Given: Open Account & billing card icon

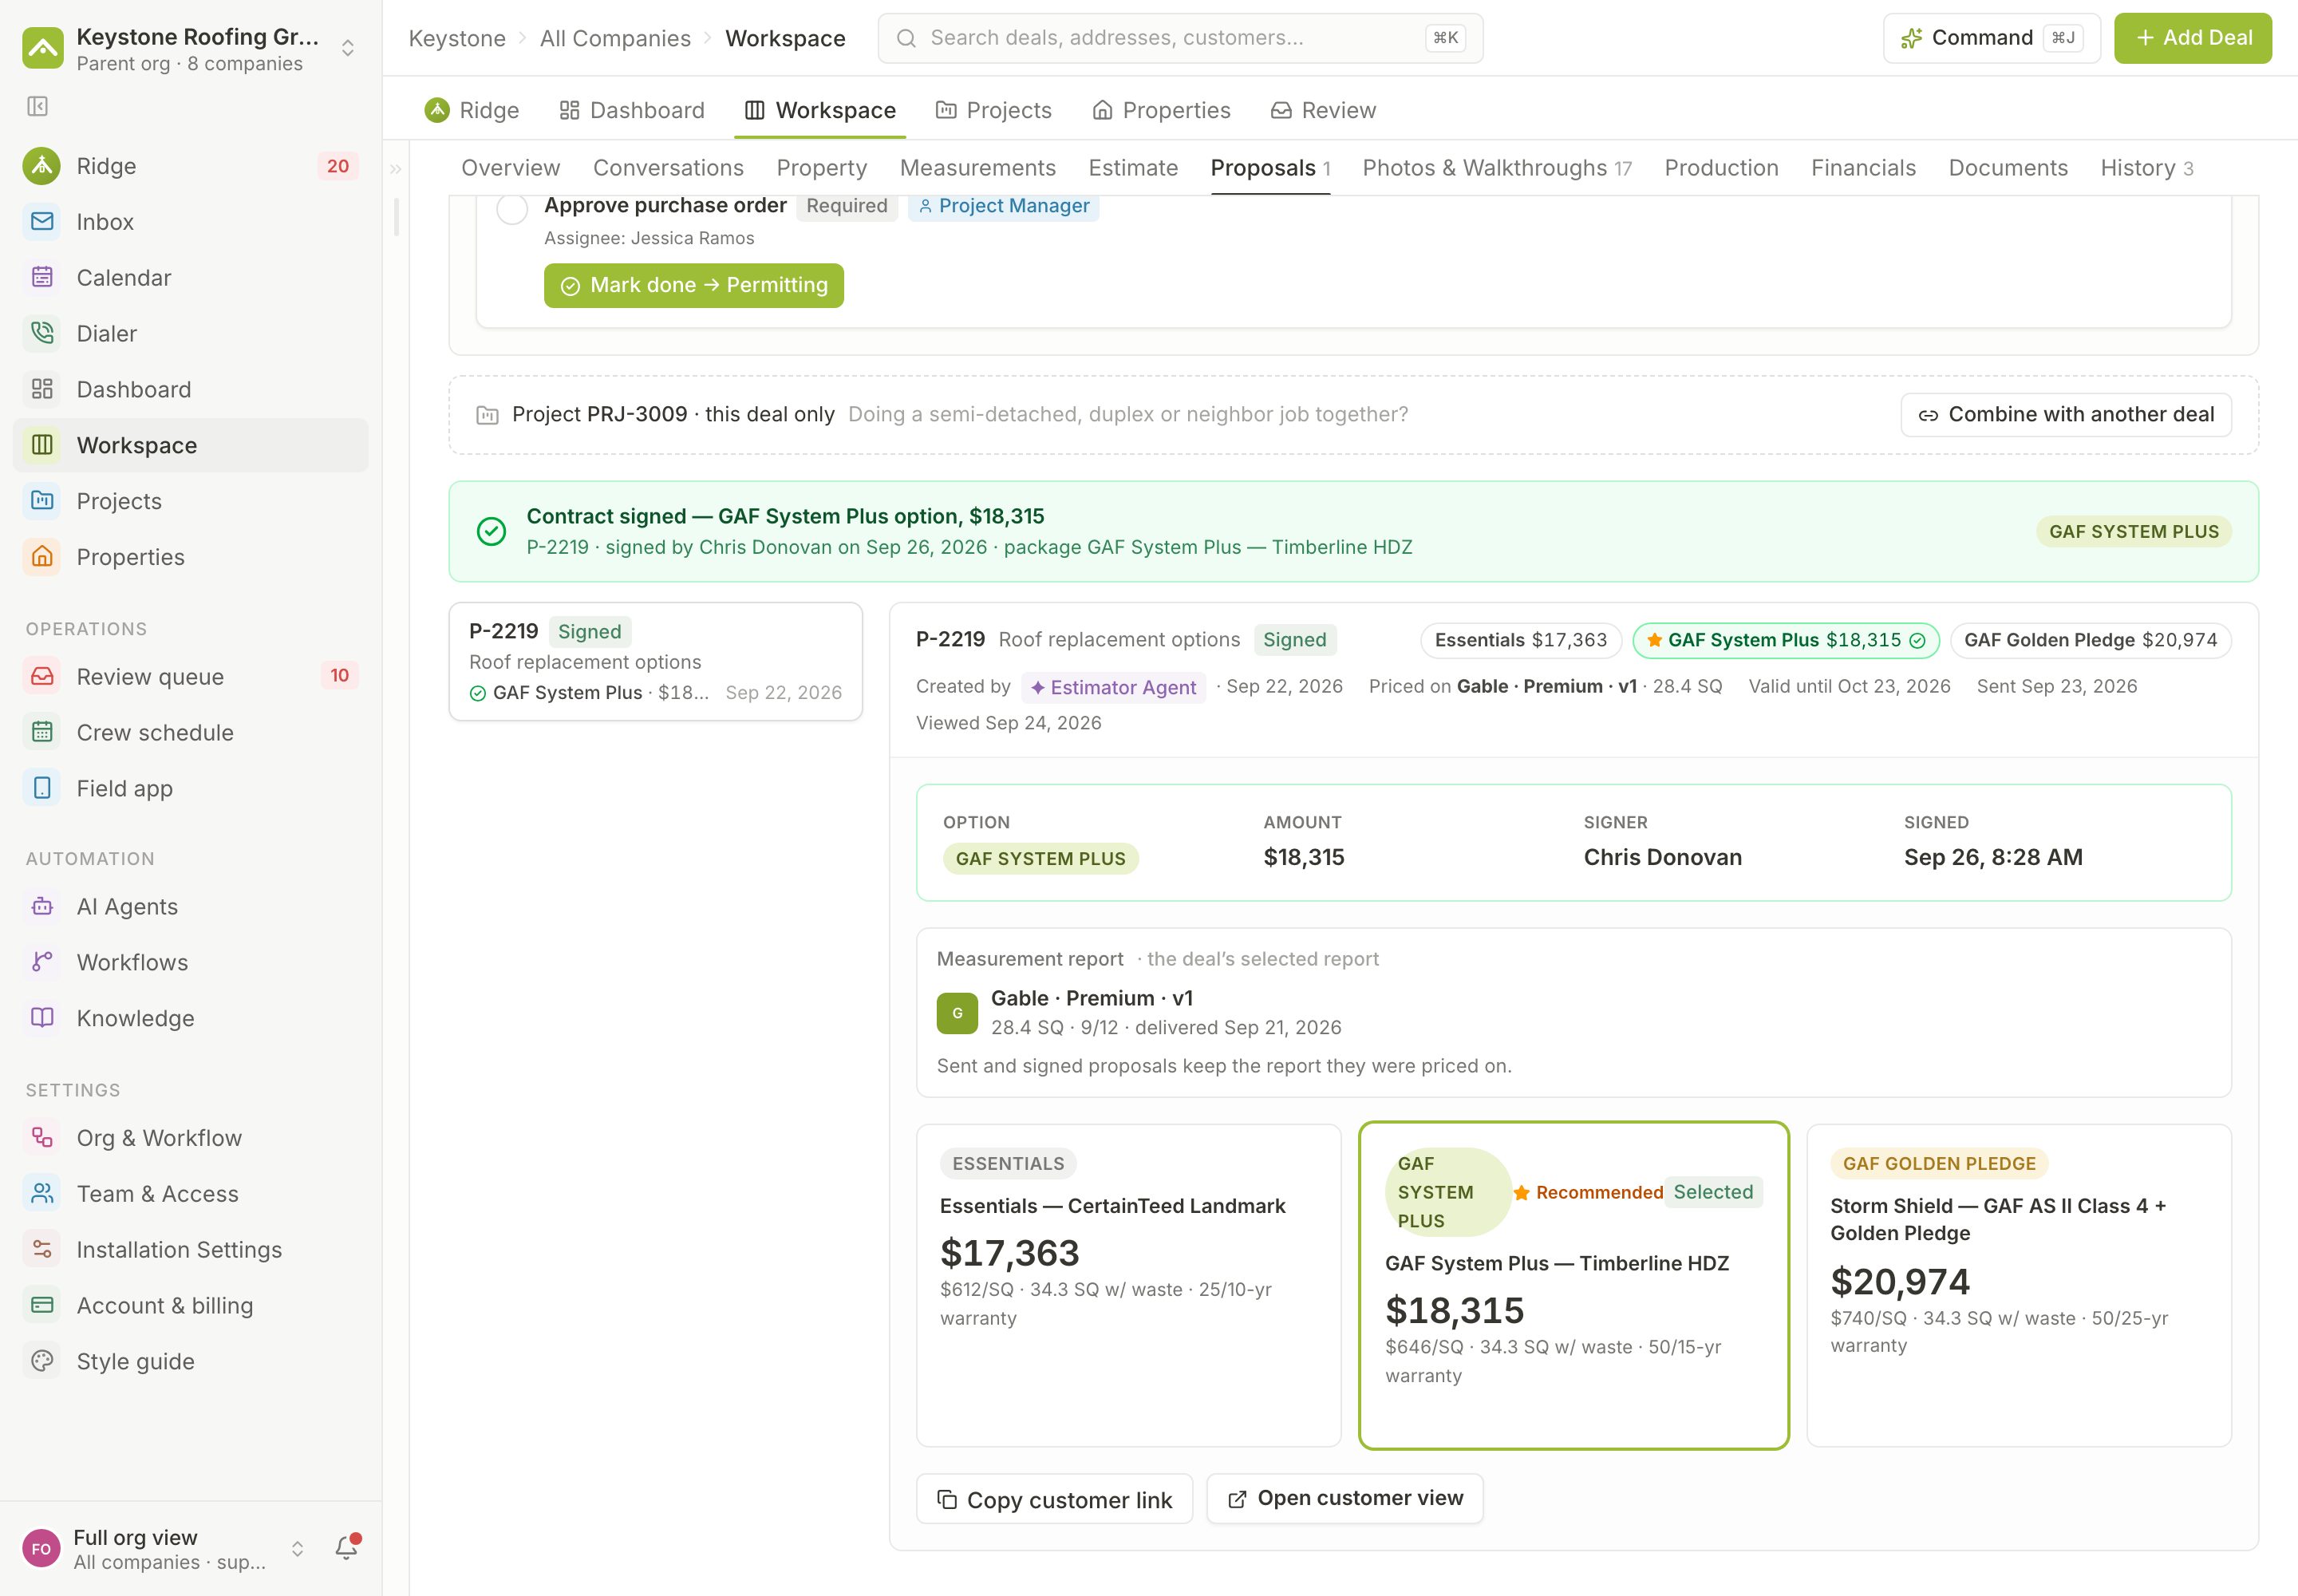Looking at the screenshot, I should point(42,1305).
